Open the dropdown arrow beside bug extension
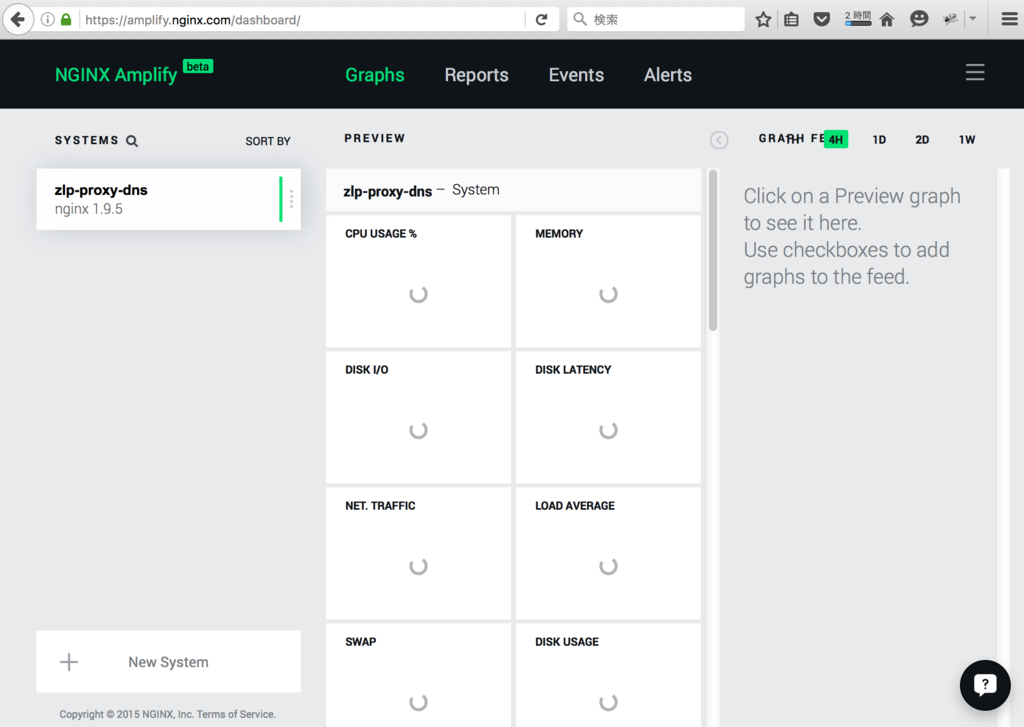The image size is (1024, 727). click(x=972, y=19)
